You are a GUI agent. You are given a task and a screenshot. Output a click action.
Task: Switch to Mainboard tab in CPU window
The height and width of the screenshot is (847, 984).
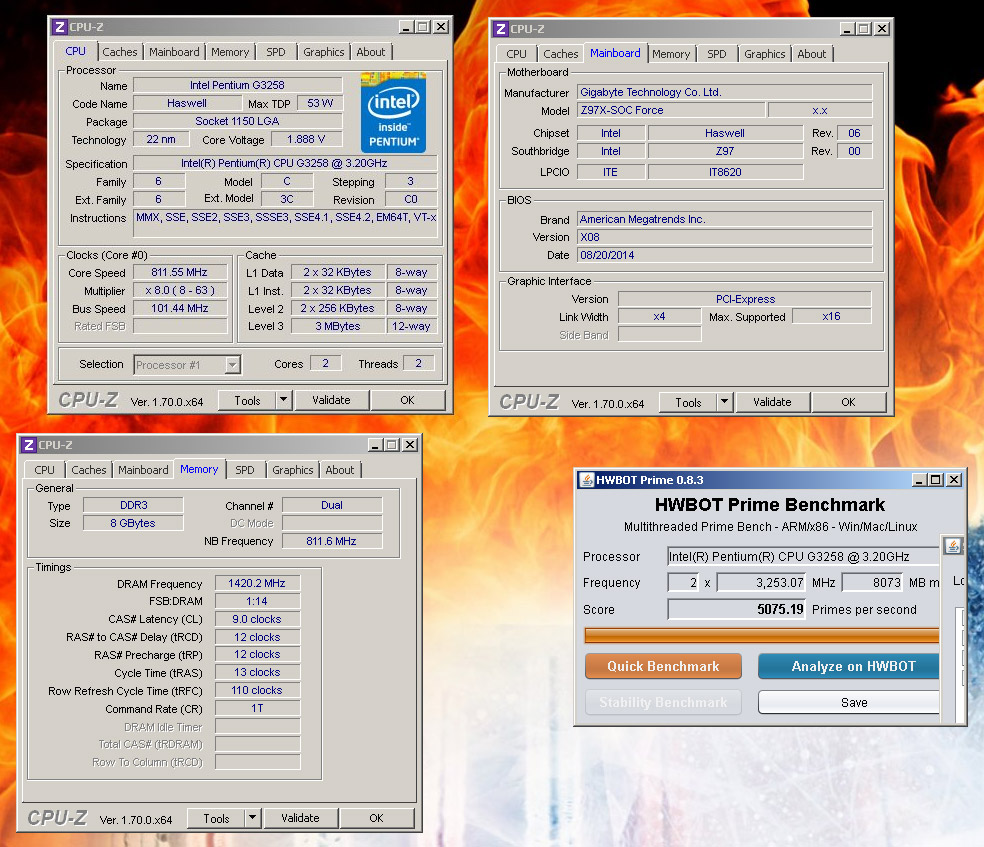point(174,52)
